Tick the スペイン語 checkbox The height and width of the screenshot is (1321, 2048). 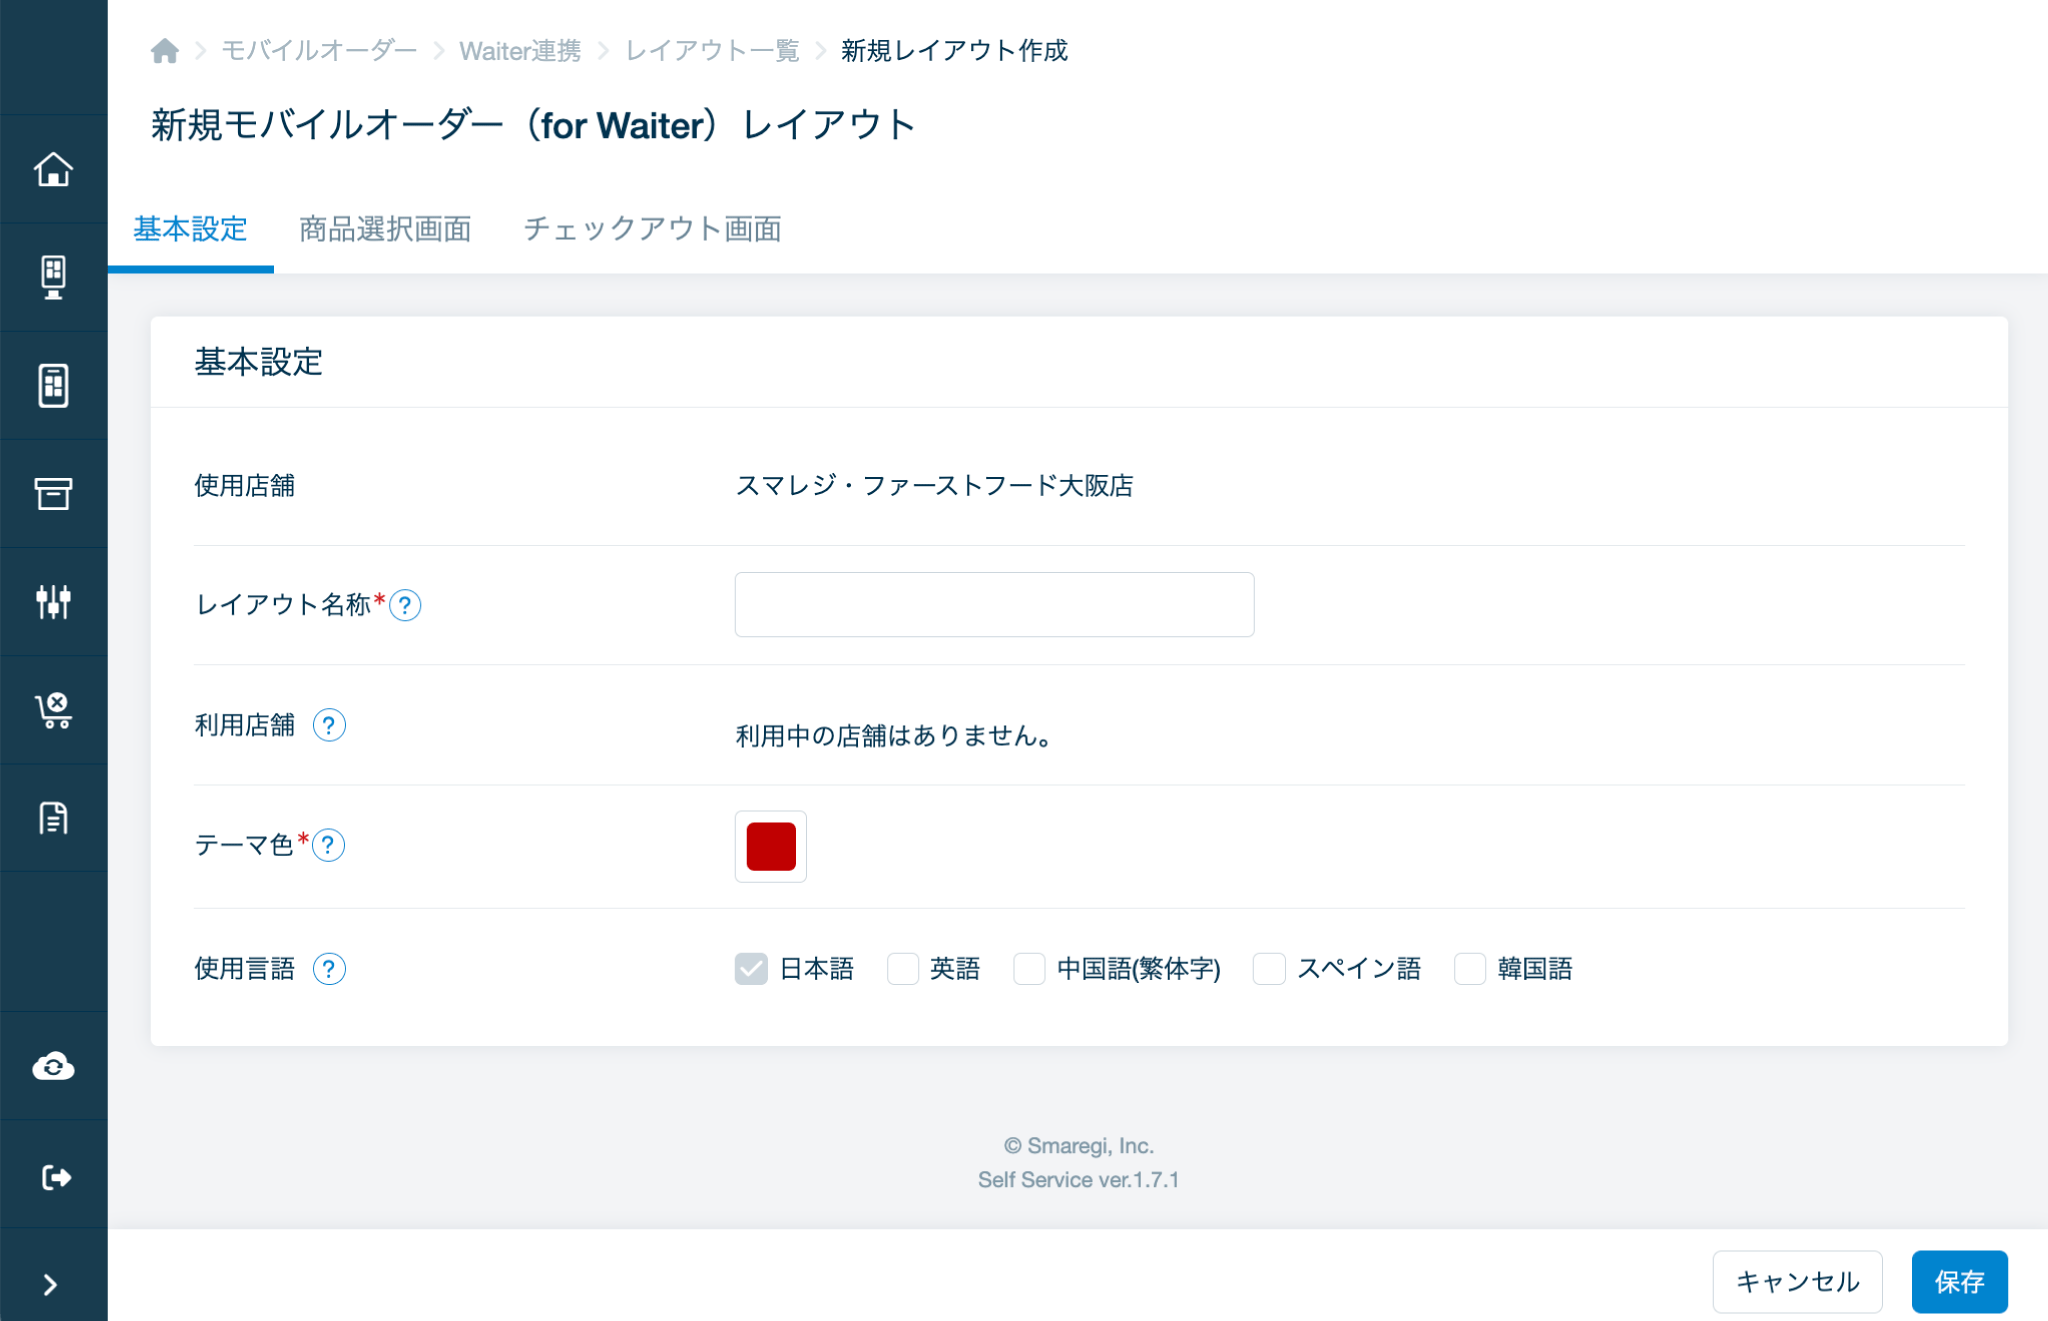click(x=1269, y=968)
